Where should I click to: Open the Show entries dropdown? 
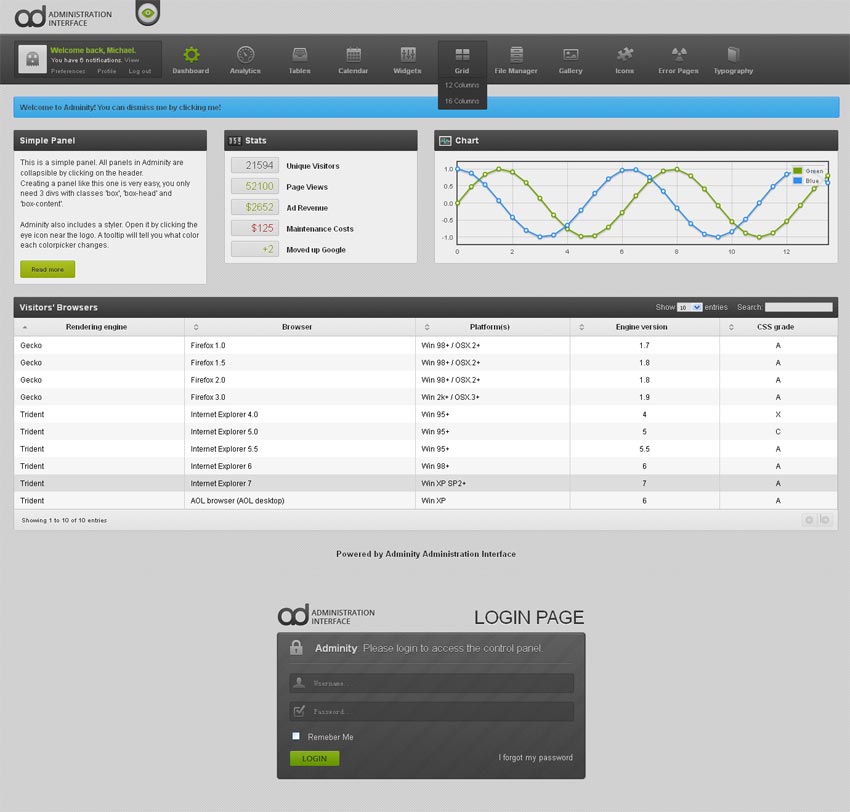(x=689, y=307)
